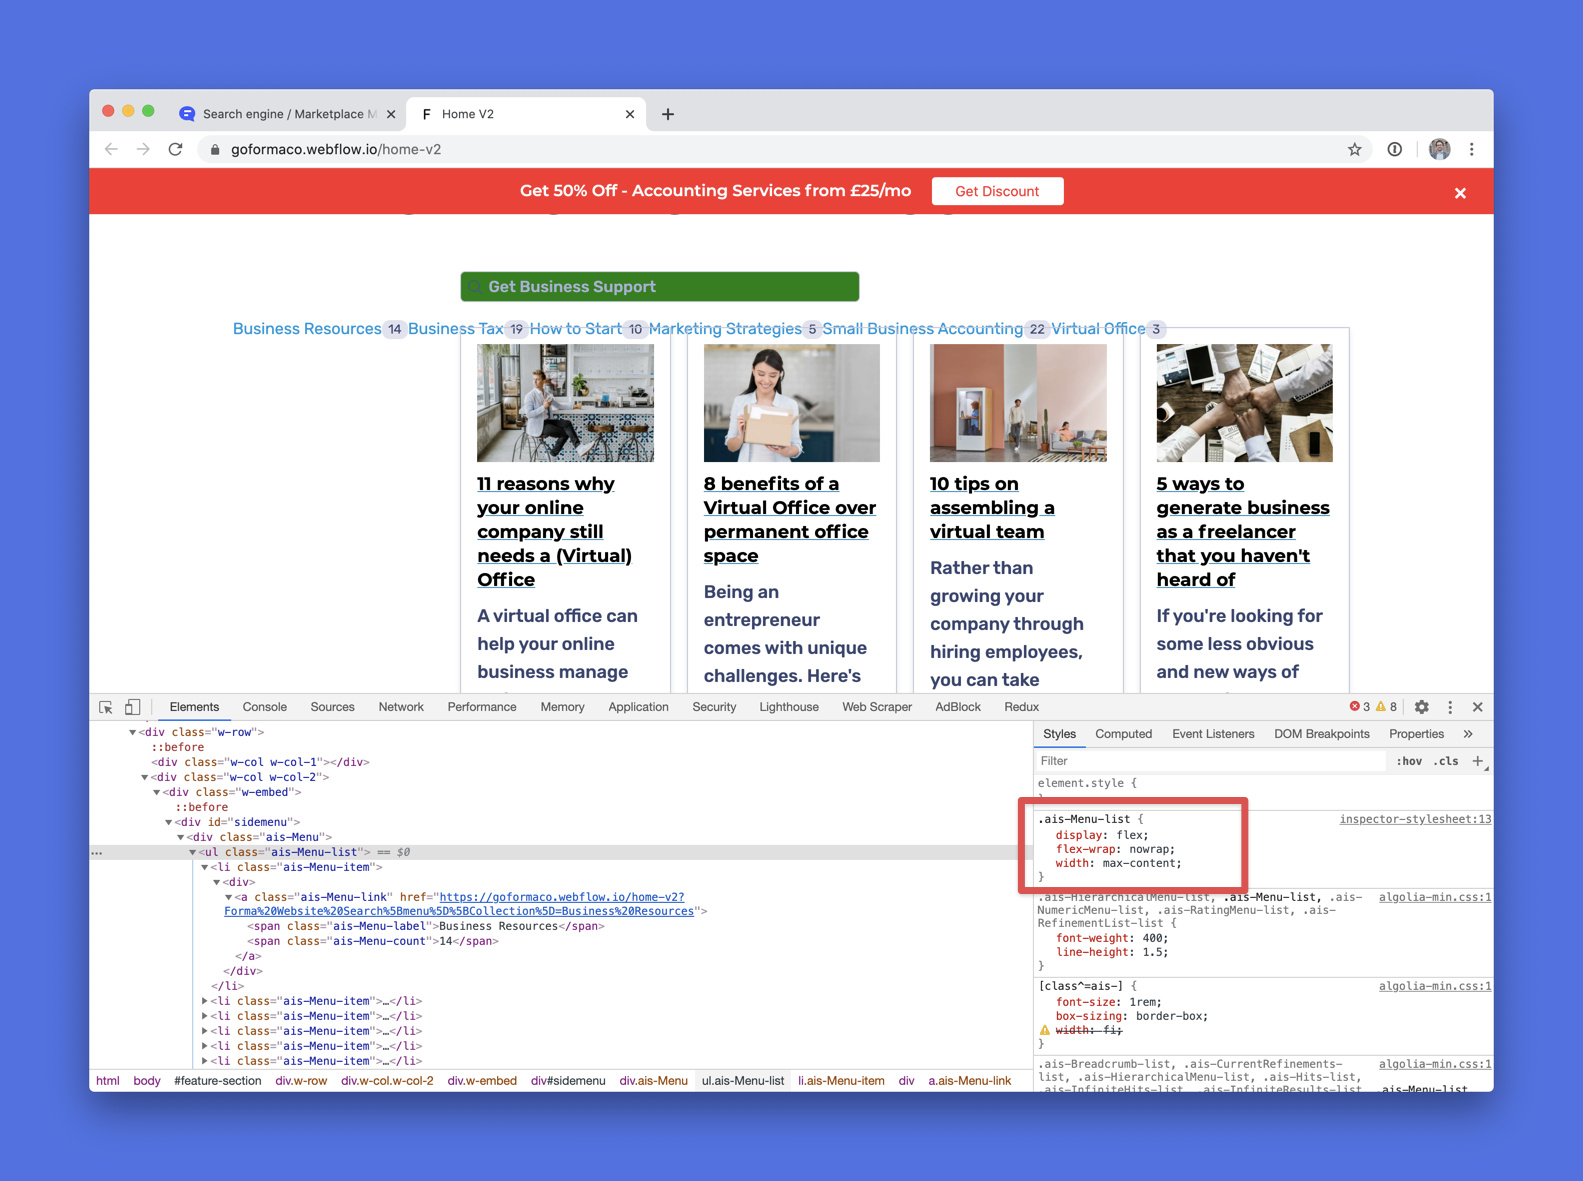Open the 11 reasons article thumbnail
This screenshot has width=1583, height=1181.
(566, 403)
